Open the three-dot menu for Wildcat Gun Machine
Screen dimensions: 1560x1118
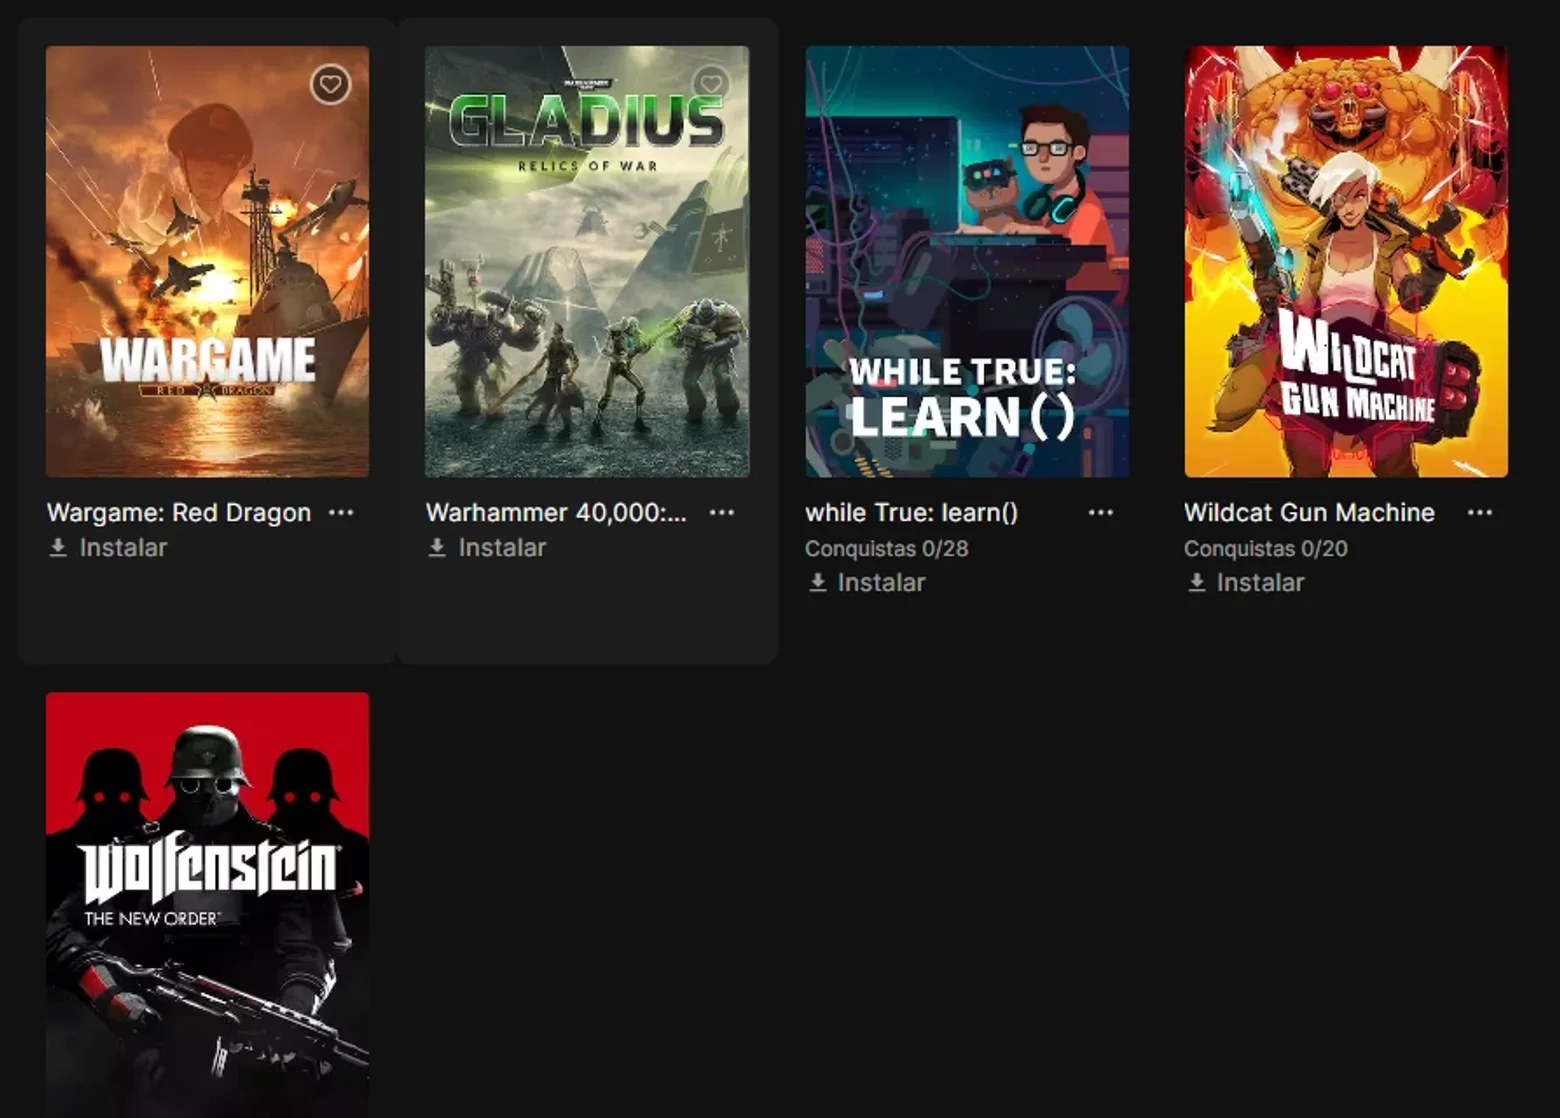[1479, 512]
